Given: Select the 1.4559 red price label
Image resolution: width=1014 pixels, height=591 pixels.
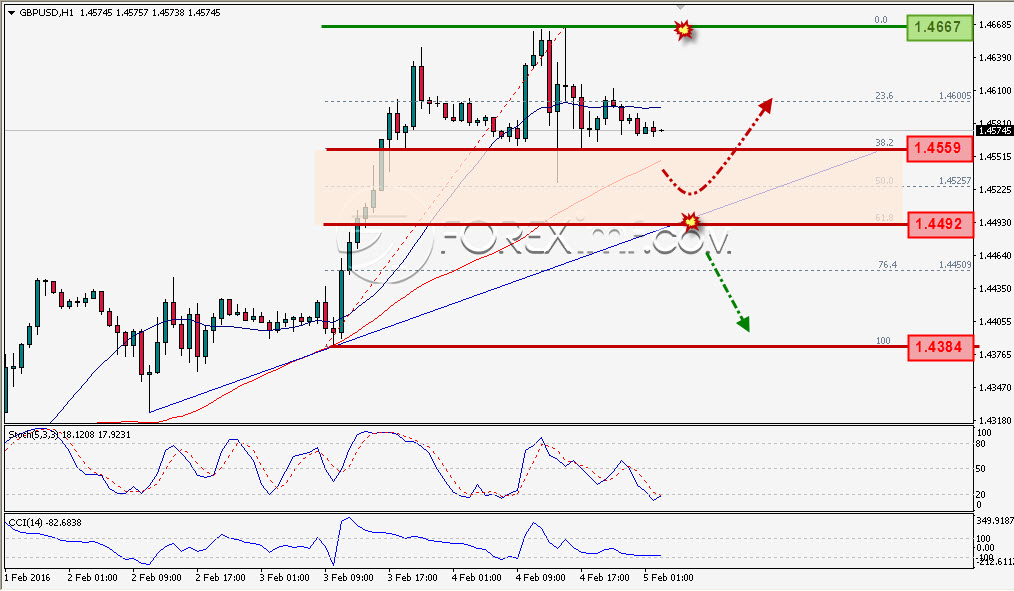Looking at the screenshot, I should (940, 149).
